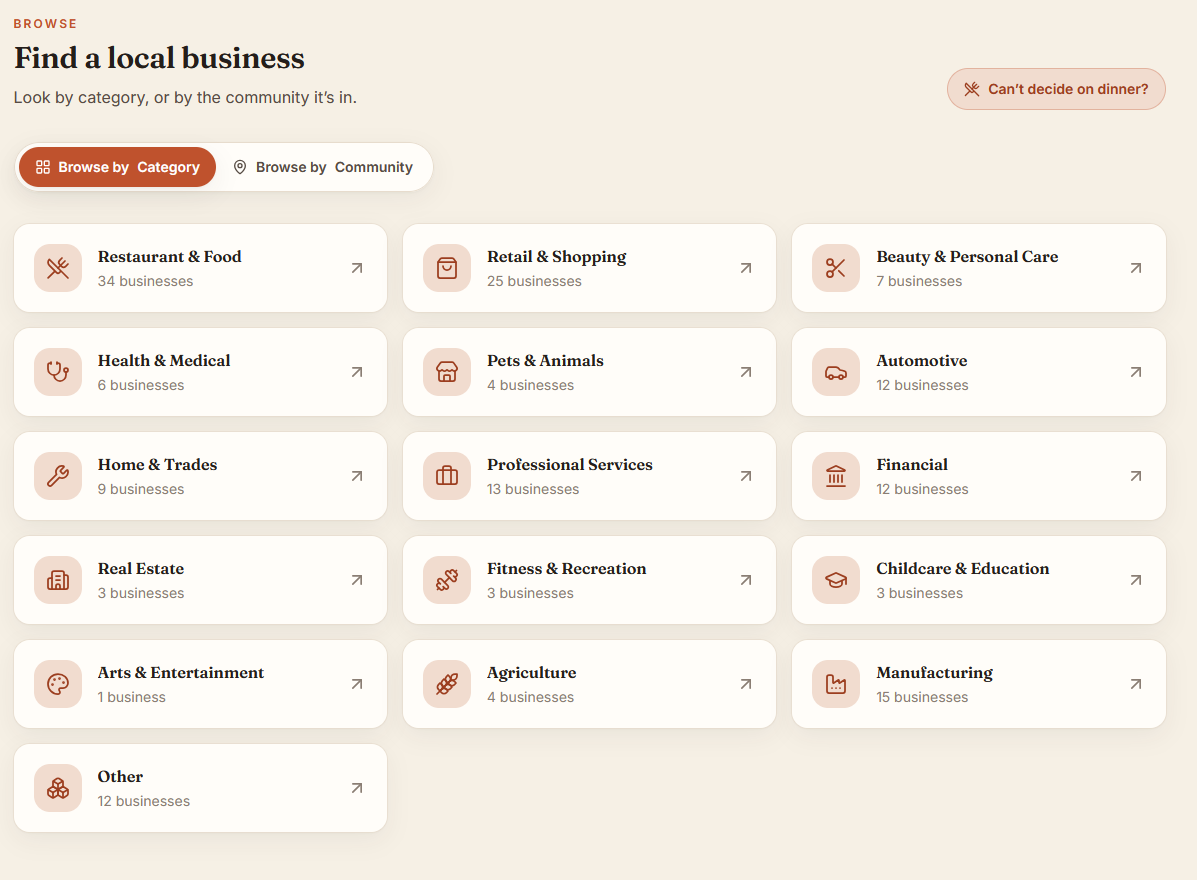This screenshot has height=880, width=1197.
Task: Open Manufacturing using its arrow icon
Action: click(1136, 684)
